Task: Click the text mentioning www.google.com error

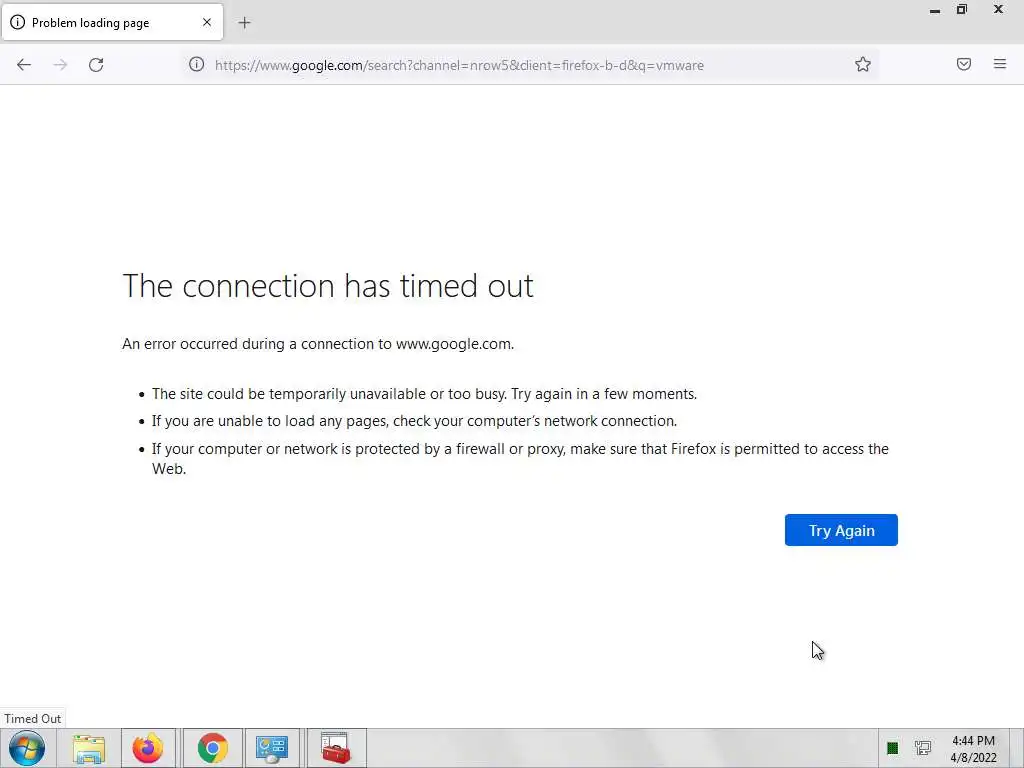Action: click(318, 344)
